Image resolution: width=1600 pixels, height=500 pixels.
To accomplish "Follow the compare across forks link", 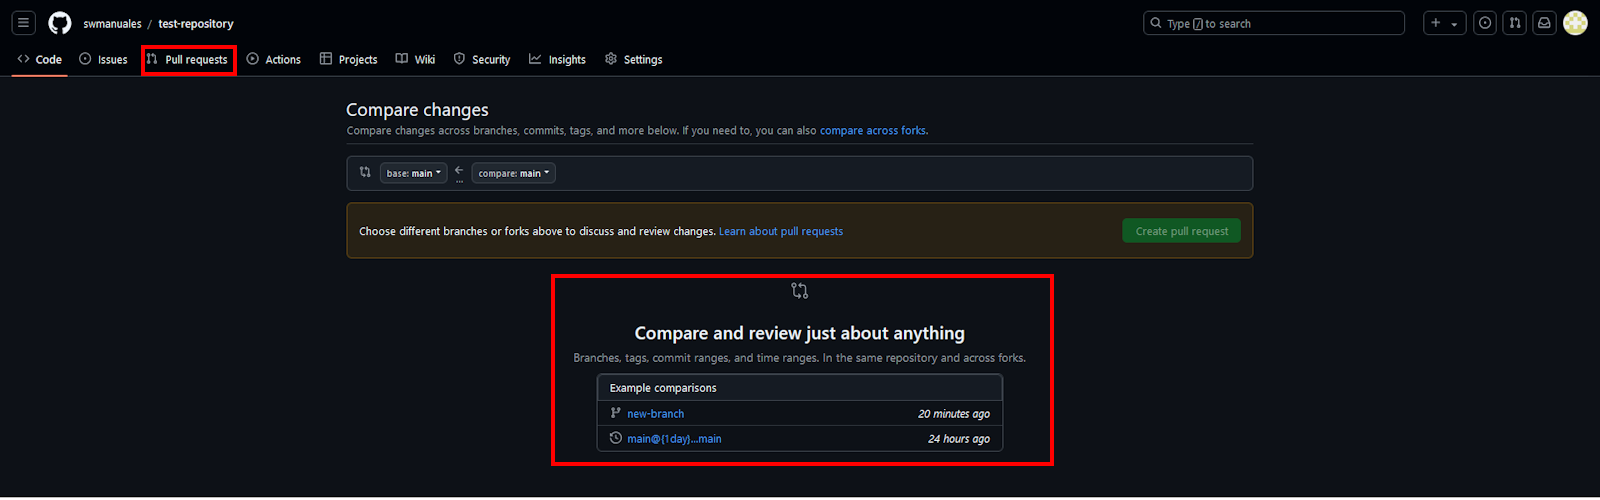I will pyautogui.click(x=872, y=131).
